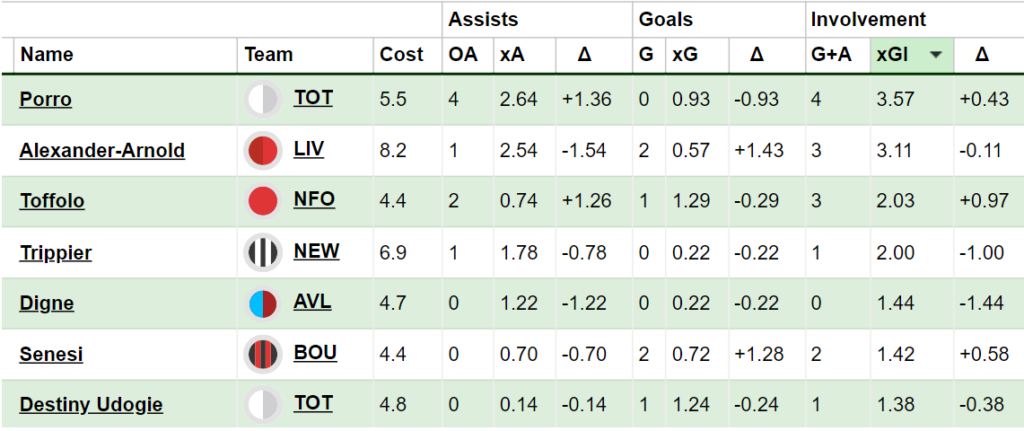Image resolution: width=1024 pixels, height=431 pixels.
Task: Sort table by Name column header
Action: [x=47, y=56]
